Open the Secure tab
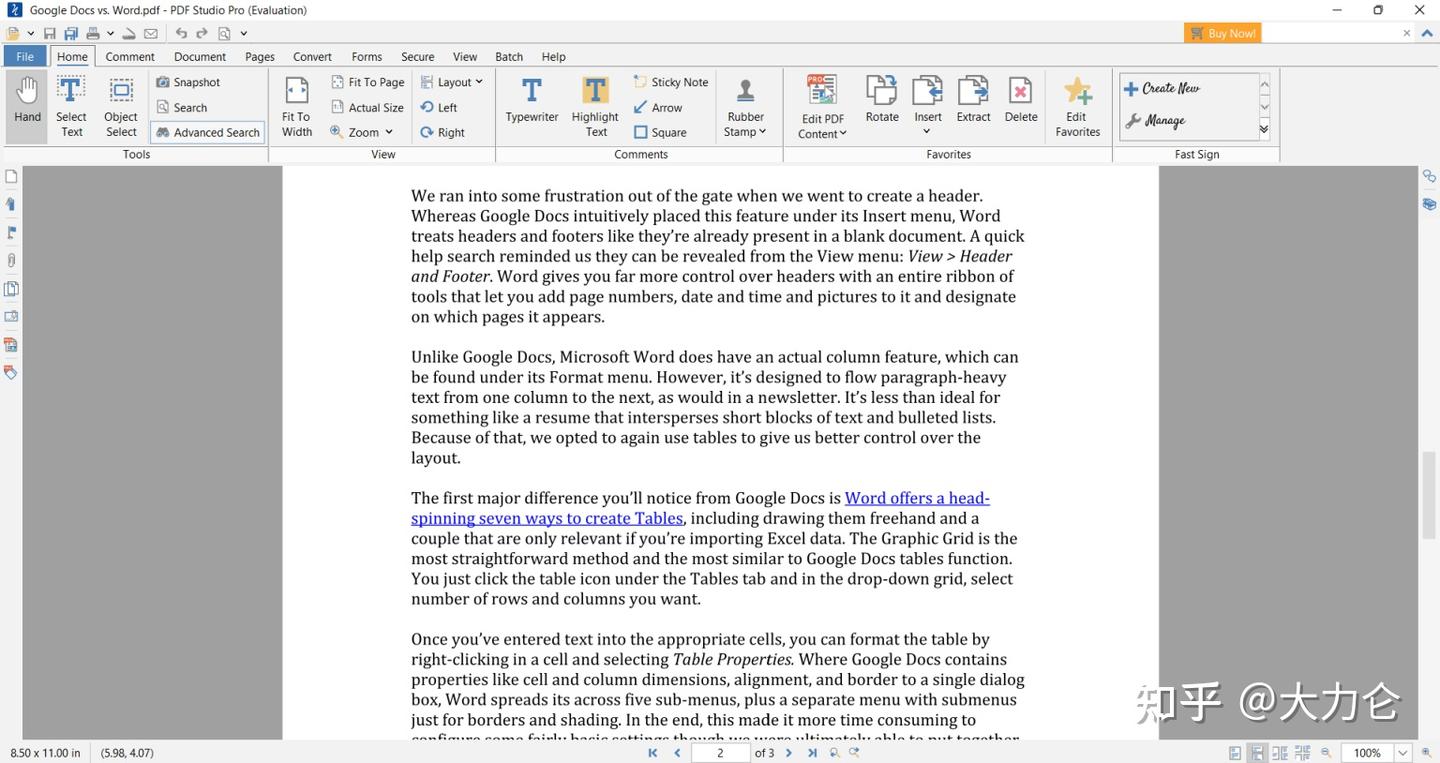The width and height of the screenshot is (1440, 763). [418, 56]
